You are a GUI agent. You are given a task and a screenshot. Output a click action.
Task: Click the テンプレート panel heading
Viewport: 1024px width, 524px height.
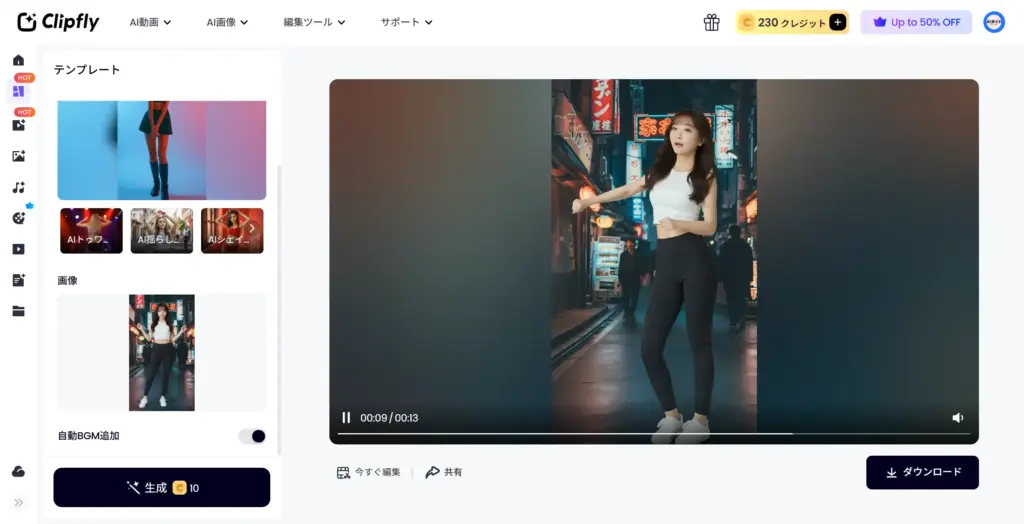[87, 70]
